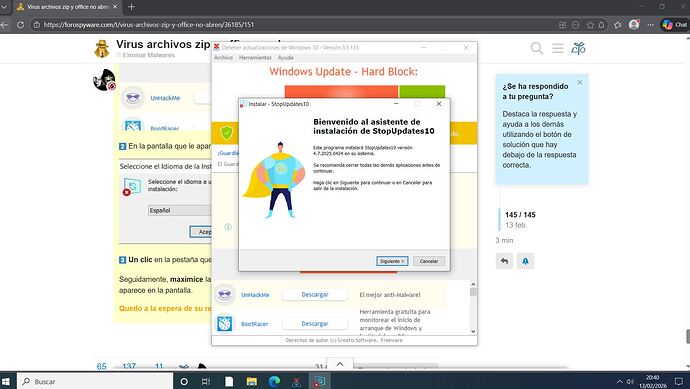Click the installer setup taskbar icon
The width and height of the screenshot is (690, 389).
[x=319, y=382]
